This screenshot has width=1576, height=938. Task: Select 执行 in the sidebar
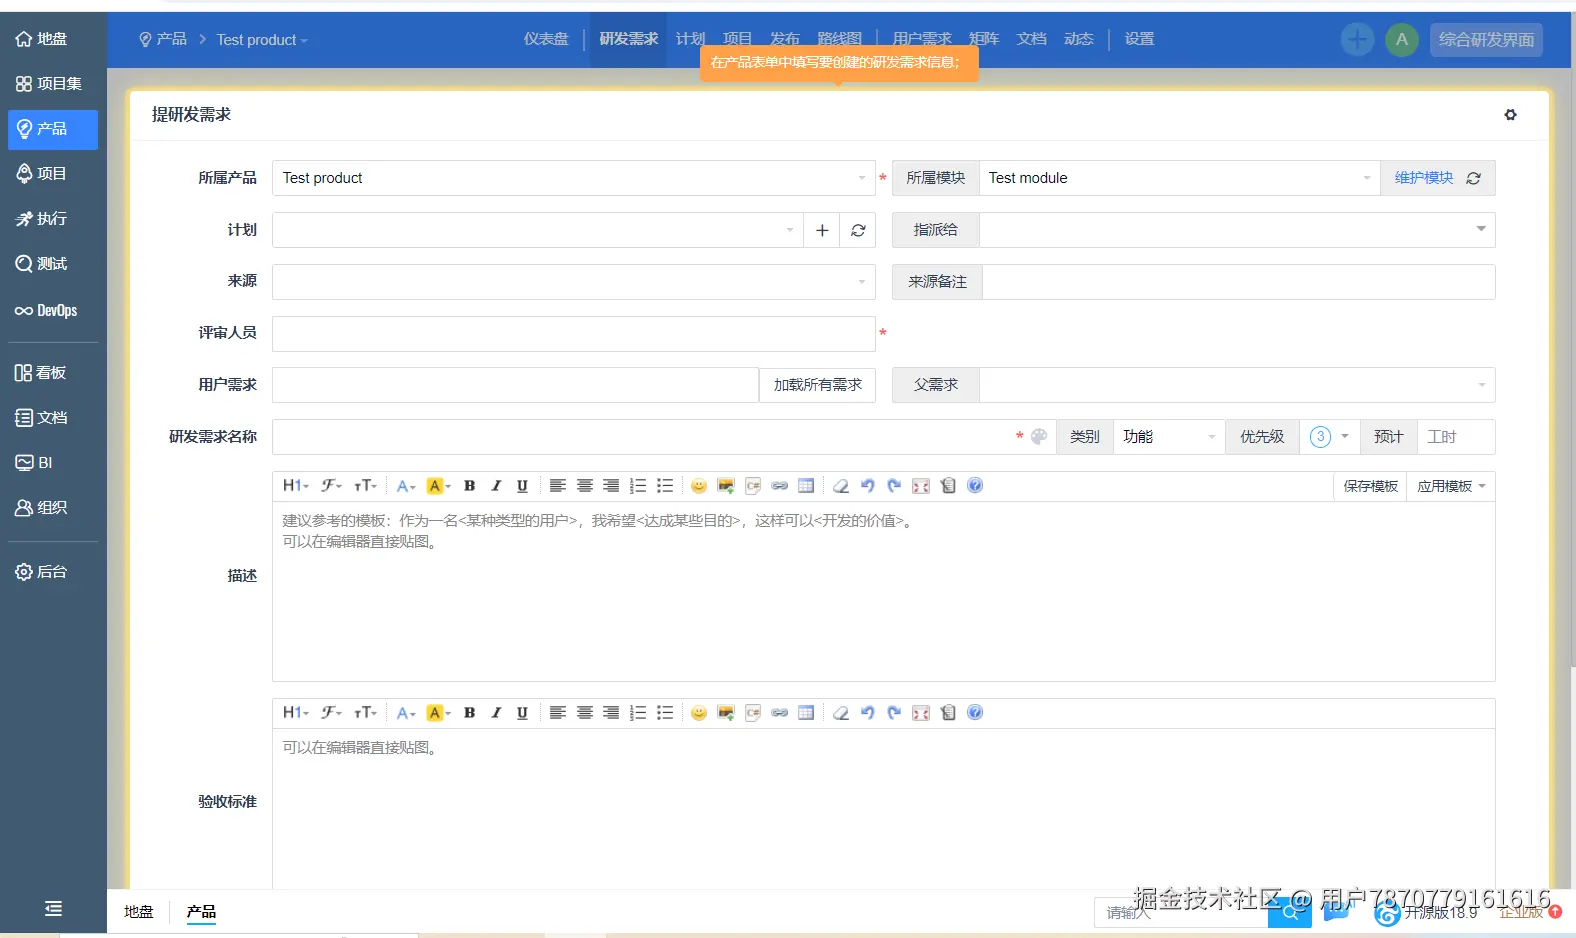point(42,219)
